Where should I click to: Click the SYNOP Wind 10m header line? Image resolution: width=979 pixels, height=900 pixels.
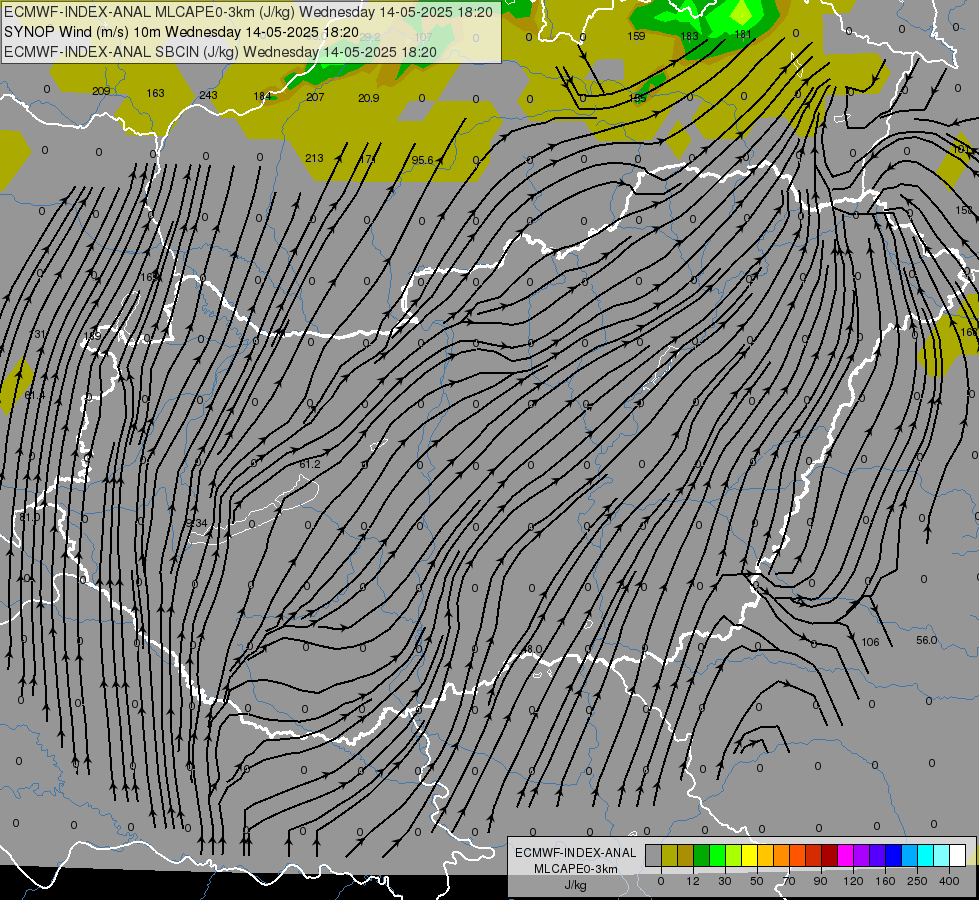click(x=181, y=32)
